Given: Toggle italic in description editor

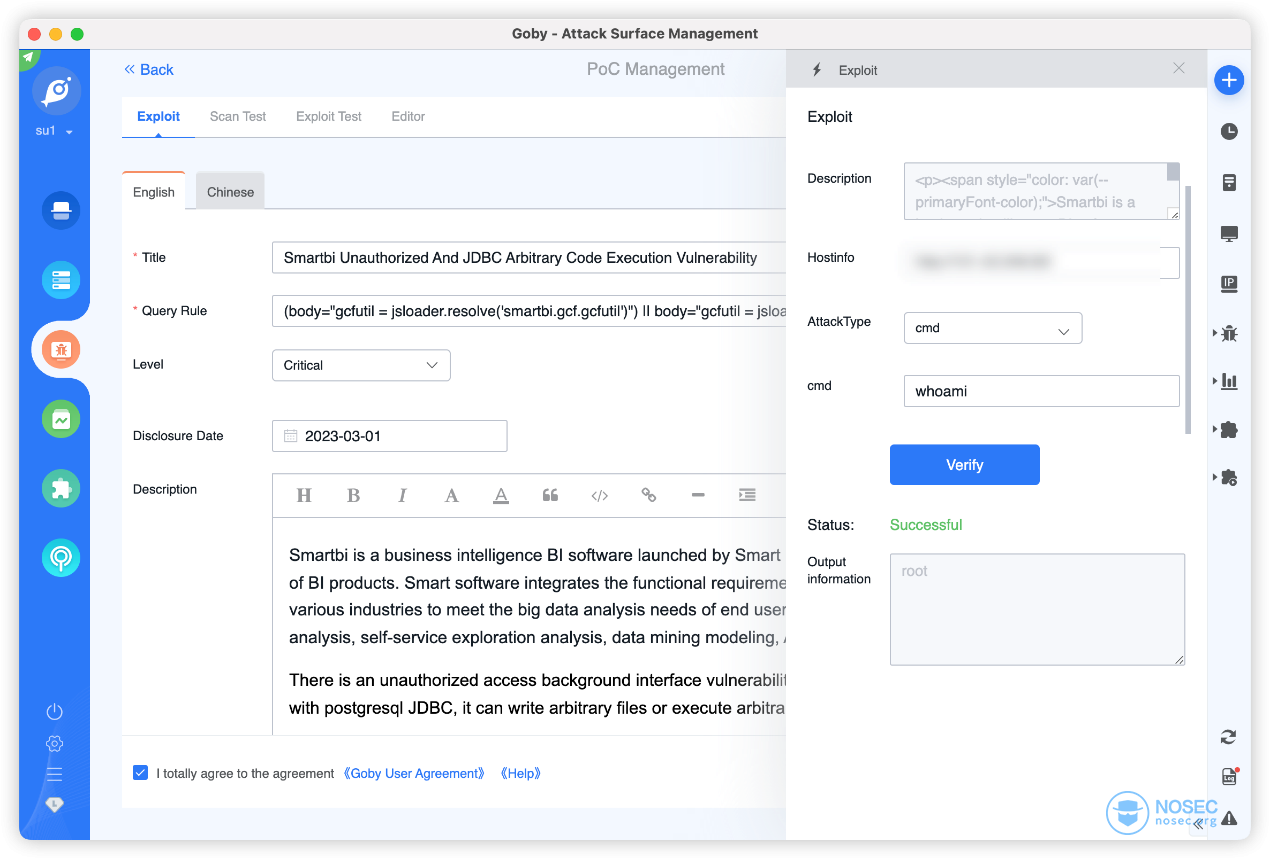Looking at the screenshot, I should click(402, 495).
